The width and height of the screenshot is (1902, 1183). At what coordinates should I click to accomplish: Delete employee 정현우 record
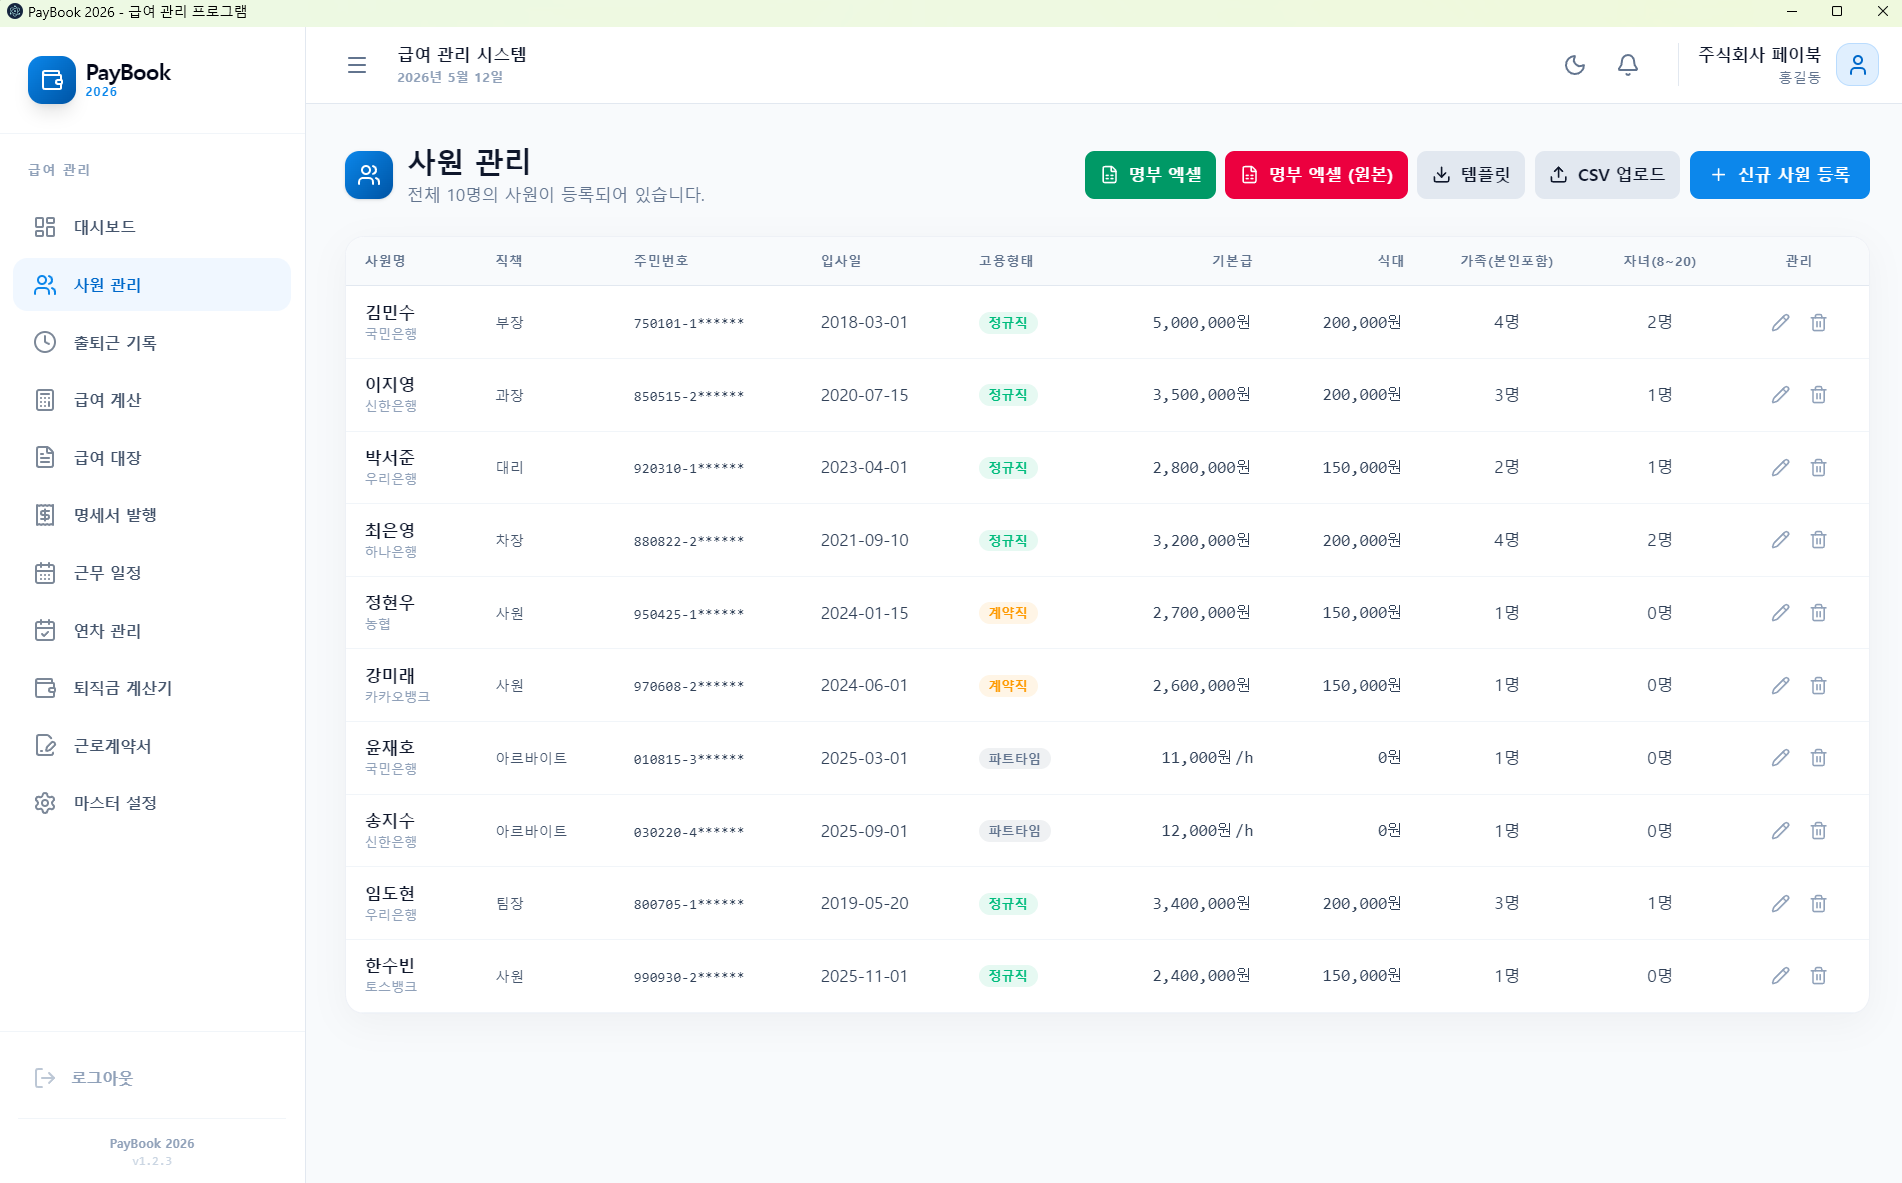1819,613
